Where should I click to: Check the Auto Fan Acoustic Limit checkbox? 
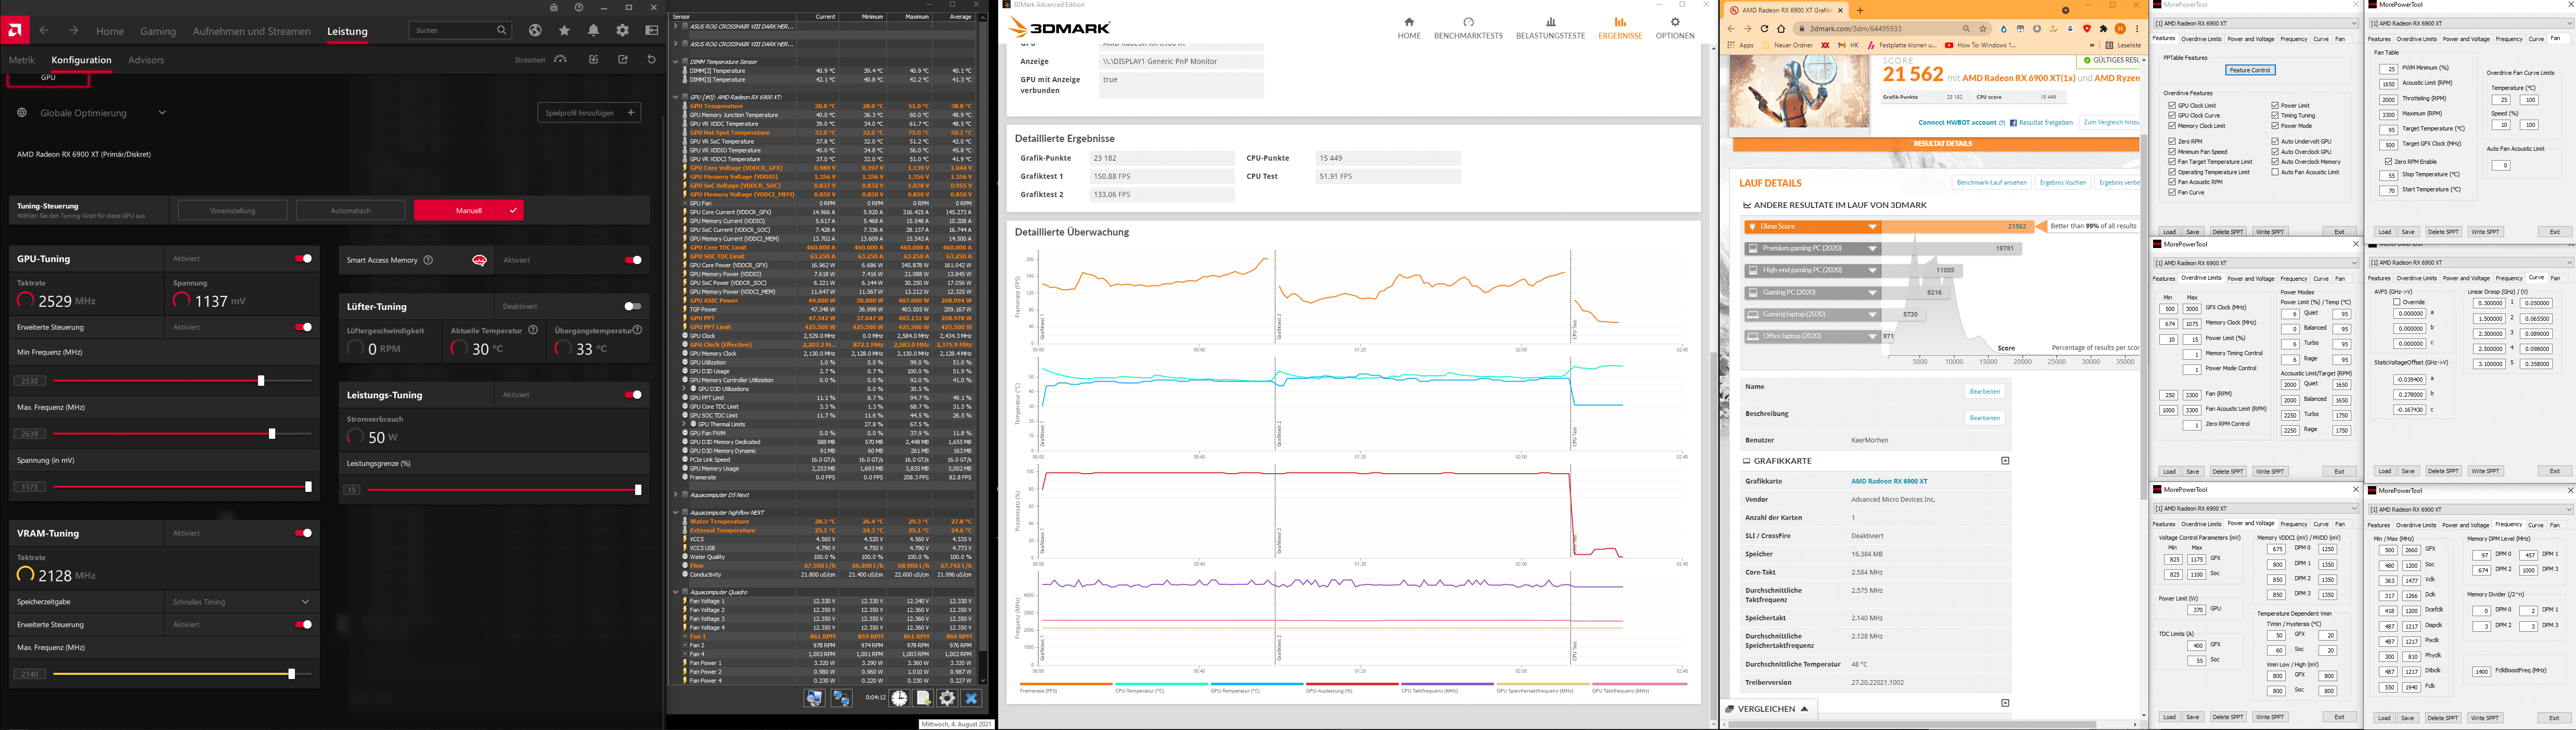[2275, 172]
